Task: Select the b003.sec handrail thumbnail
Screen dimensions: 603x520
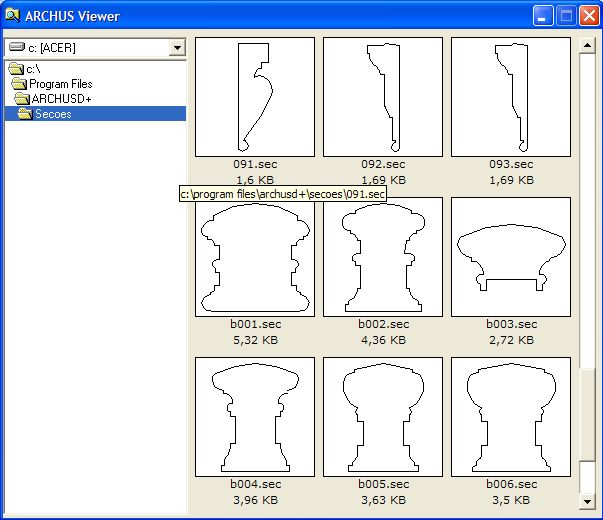Action: click(511, 257)
